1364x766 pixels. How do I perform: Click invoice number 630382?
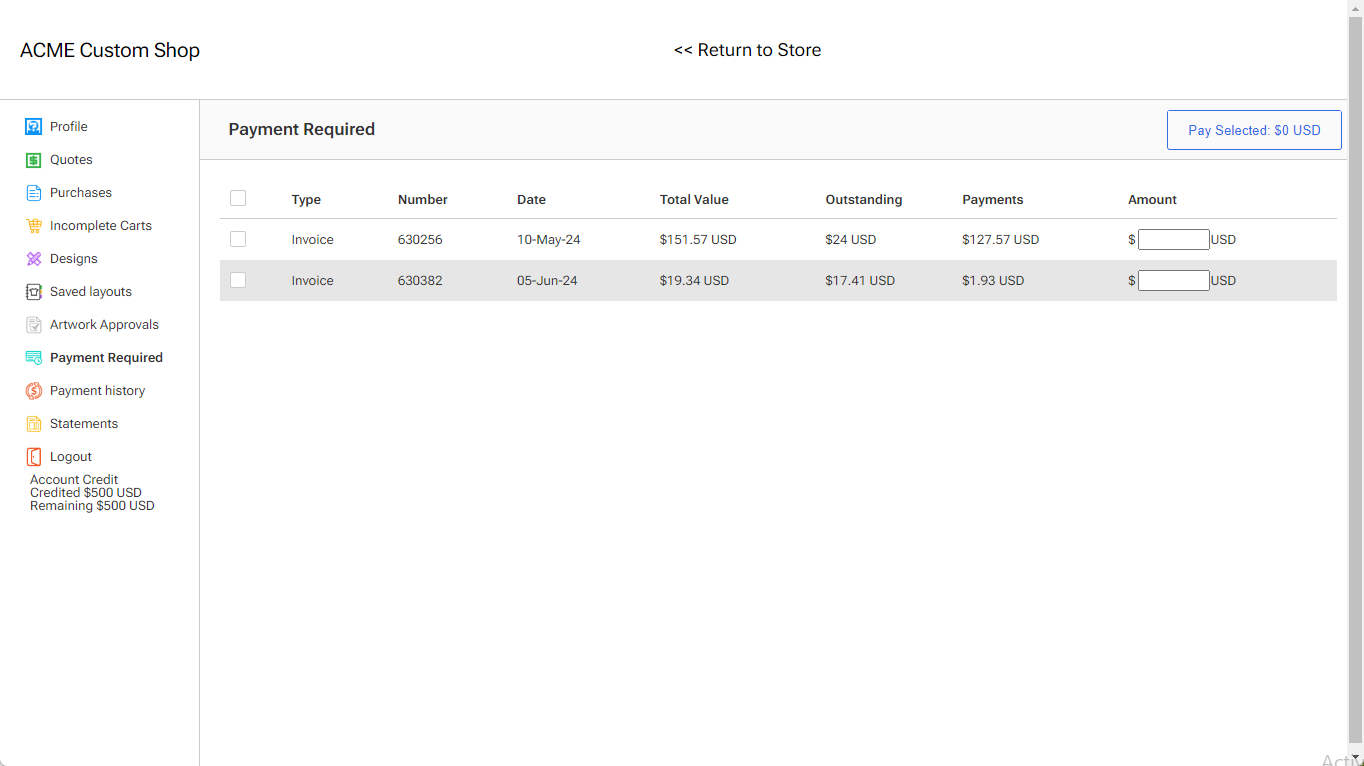click(420, 281)
